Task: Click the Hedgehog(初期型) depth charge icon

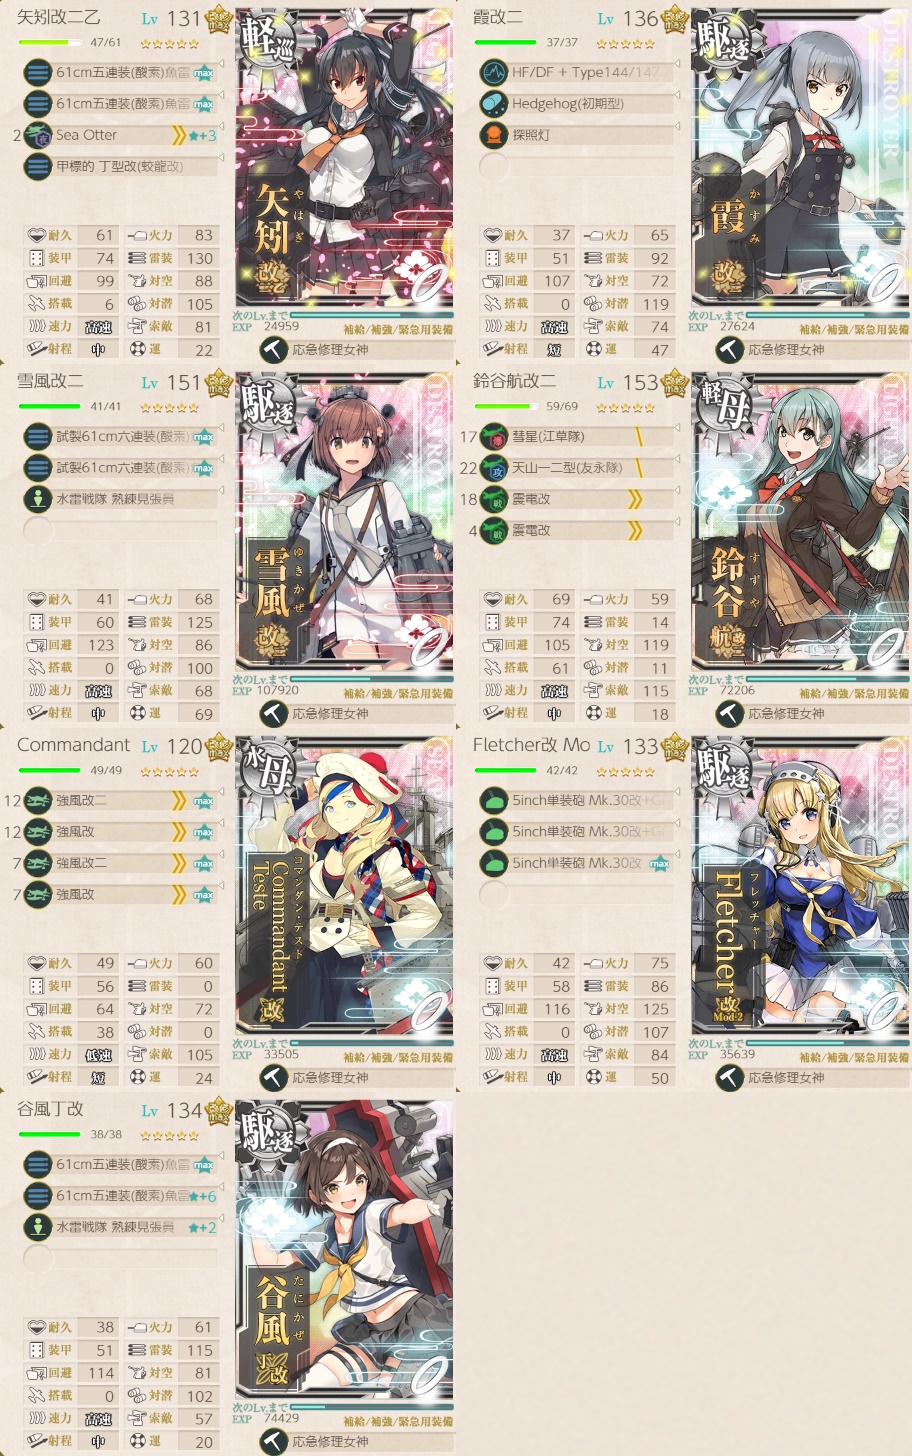Action: pos(494,103)
